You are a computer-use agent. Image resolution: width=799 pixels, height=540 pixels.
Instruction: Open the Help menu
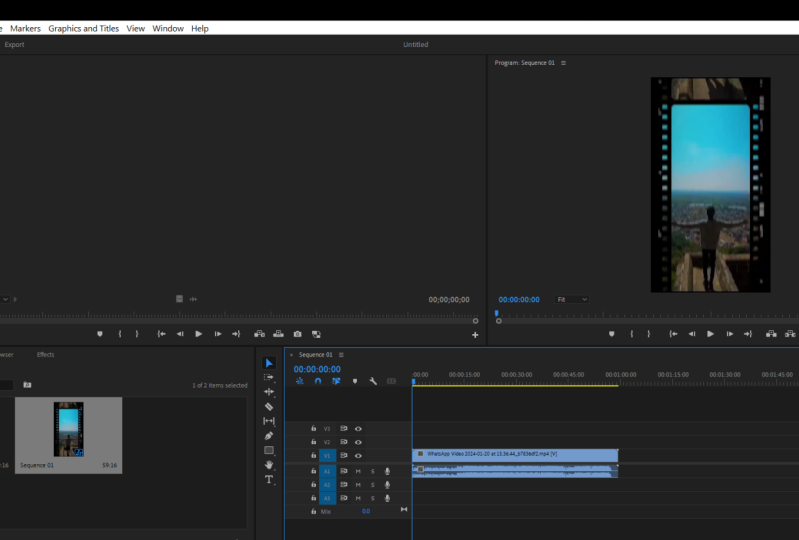click(x=200, y=29)
